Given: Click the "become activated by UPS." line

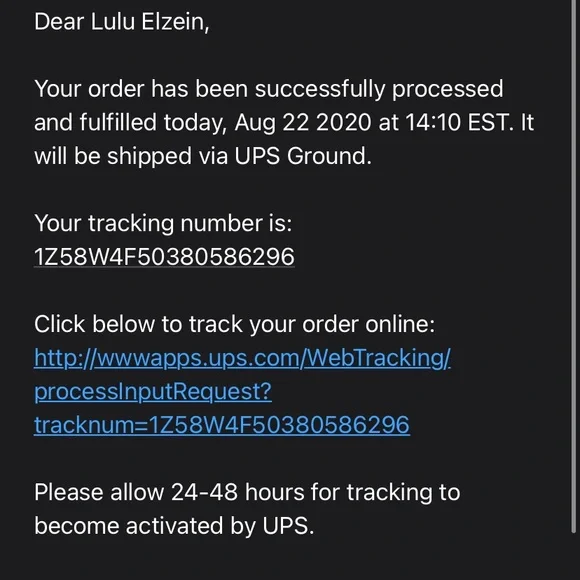Looking at the screenshot, I should click(174, 526).
